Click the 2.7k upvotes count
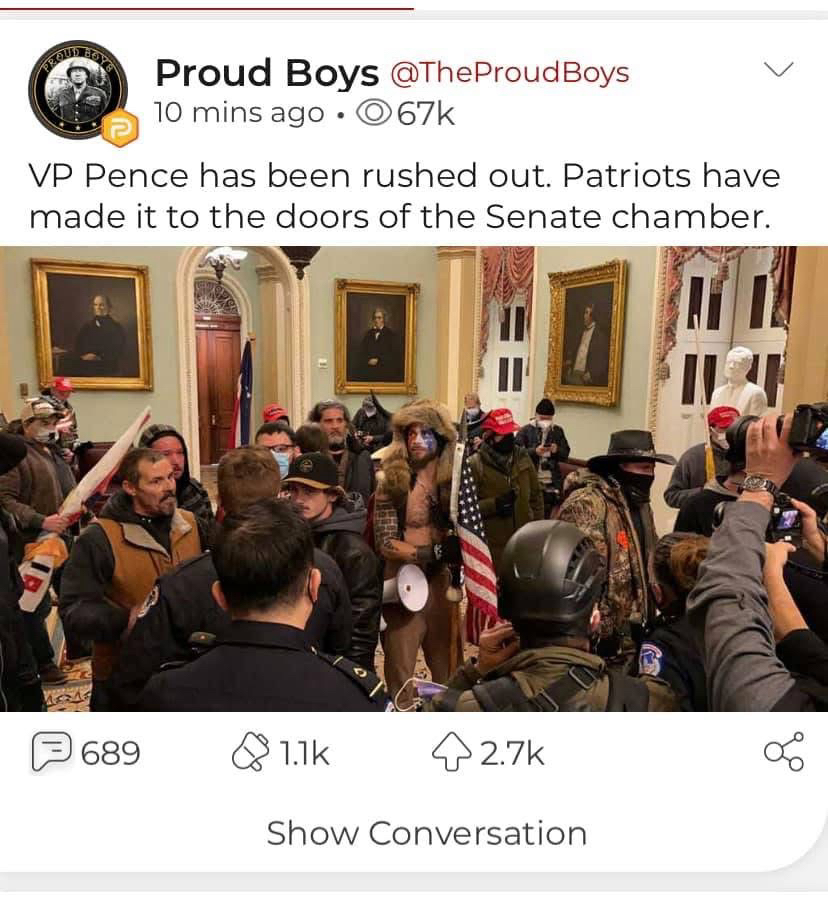 [x=512, y=753]
